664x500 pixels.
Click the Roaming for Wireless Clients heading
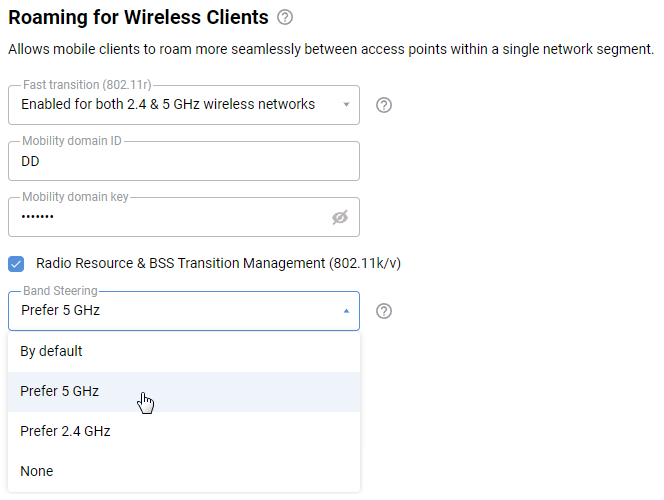coord(138,17)
